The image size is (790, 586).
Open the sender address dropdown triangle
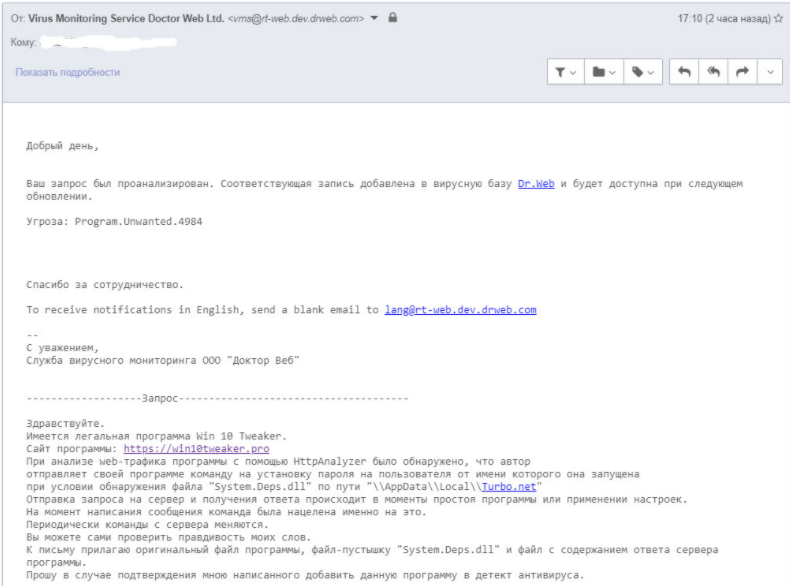tap(374, 18)
